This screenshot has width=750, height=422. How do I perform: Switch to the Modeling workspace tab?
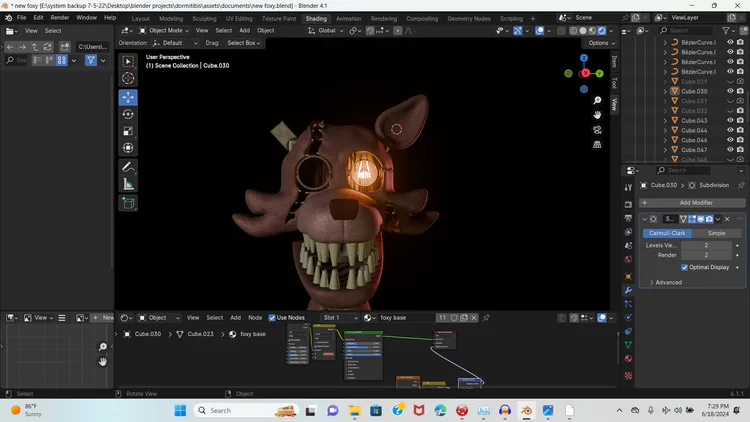pyautogui.click(x=171, y=18)
